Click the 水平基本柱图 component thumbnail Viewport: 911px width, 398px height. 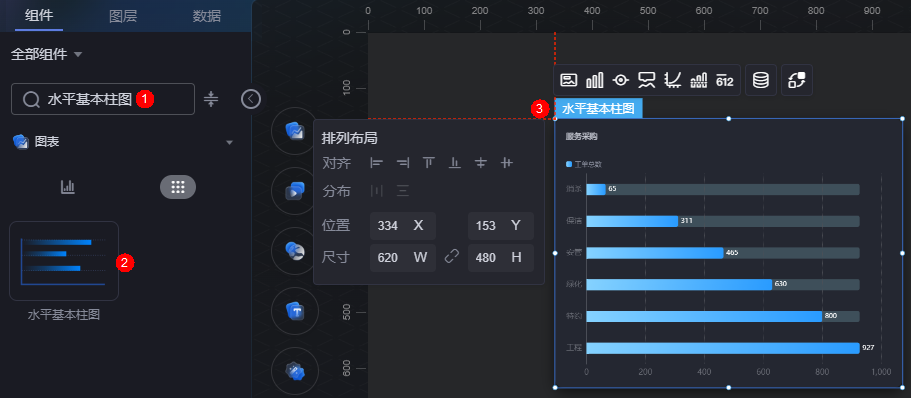tap(64, 261)
